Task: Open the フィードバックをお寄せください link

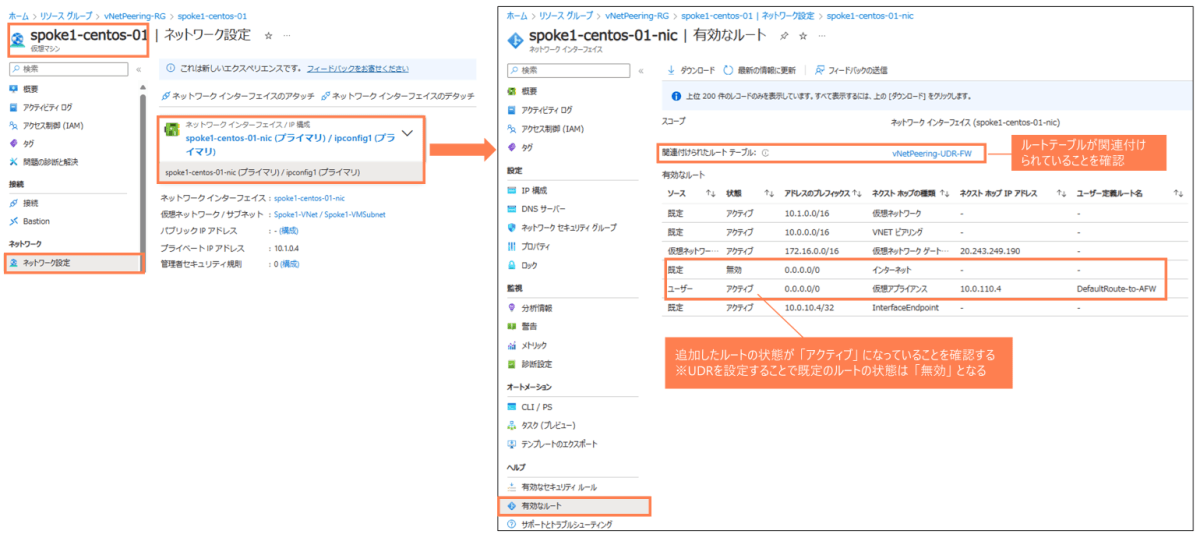Action: (x=356, y=69)
